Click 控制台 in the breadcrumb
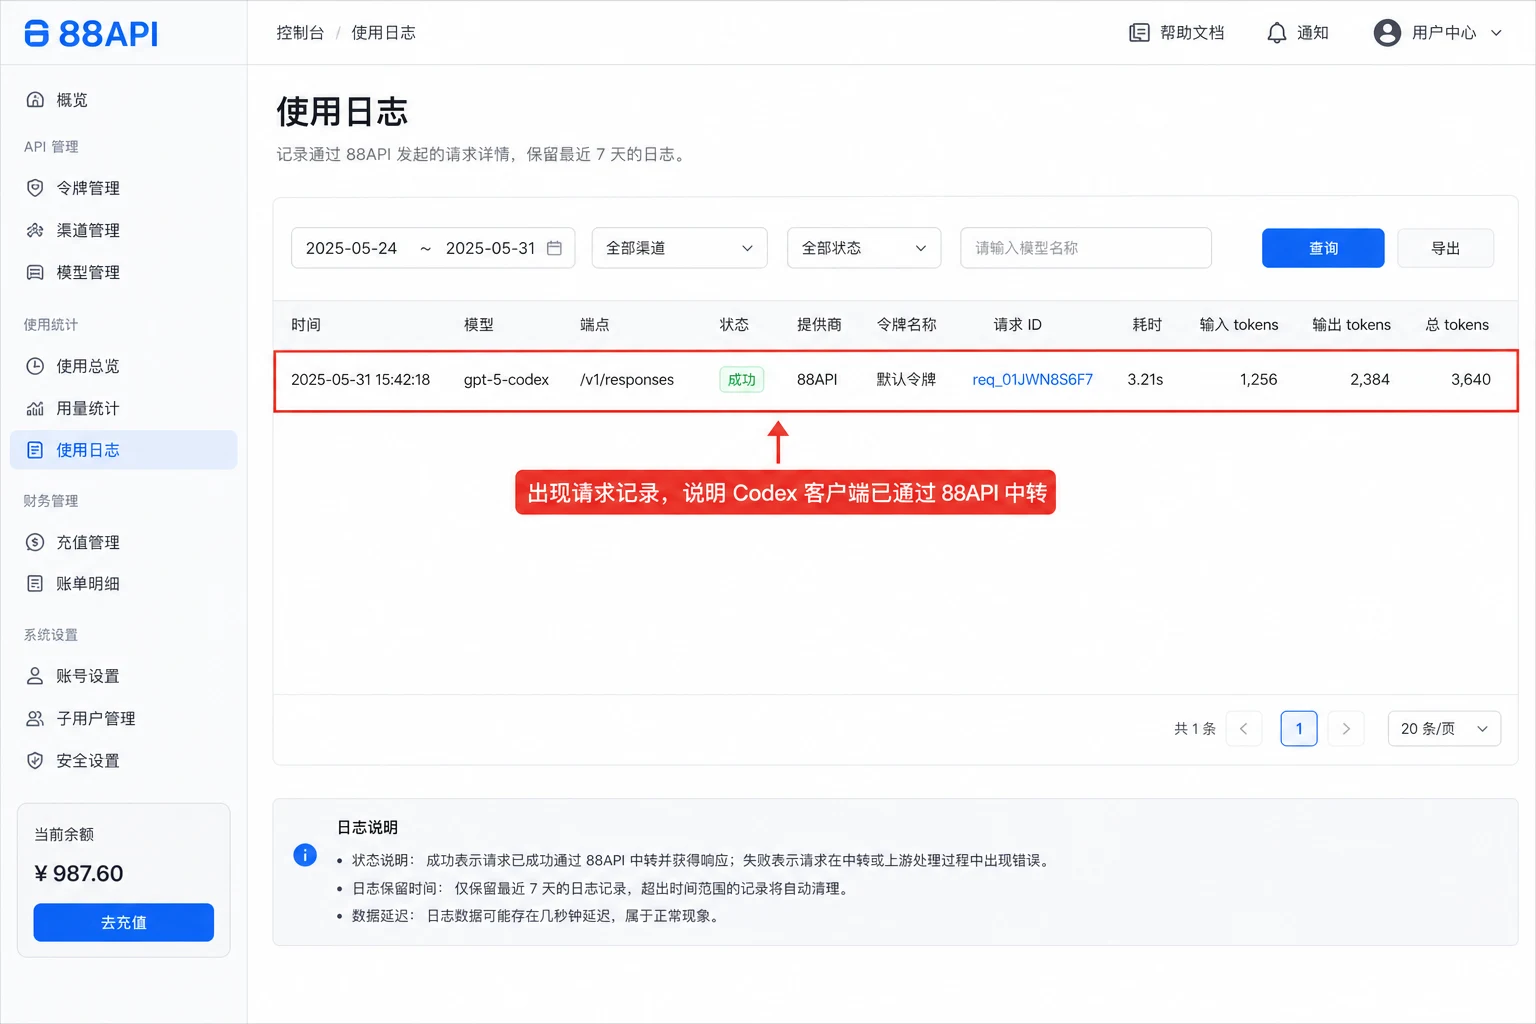The height and width of the screenshot is (1024, 1536). click(x=300, y=33)
